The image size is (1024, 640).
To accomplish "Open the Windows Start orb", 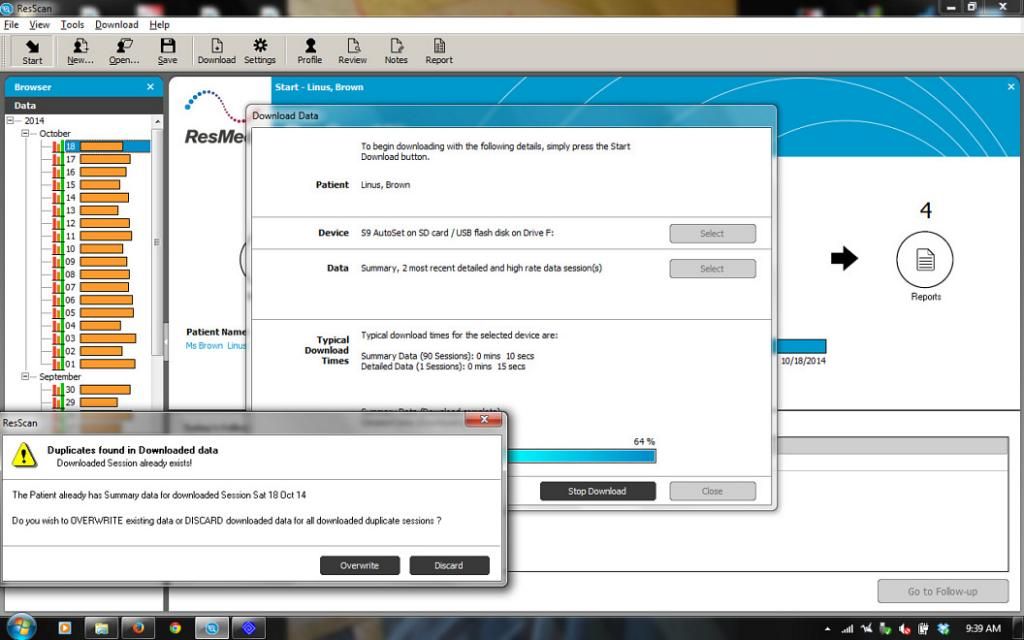I will pos(22,627).
